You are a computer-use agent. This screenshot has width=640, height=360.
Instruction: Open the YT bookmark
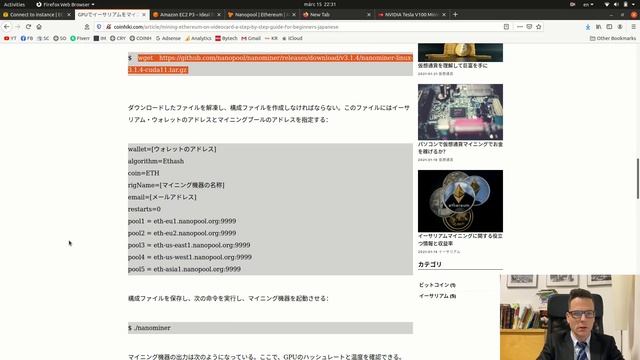tap(10, 38)
